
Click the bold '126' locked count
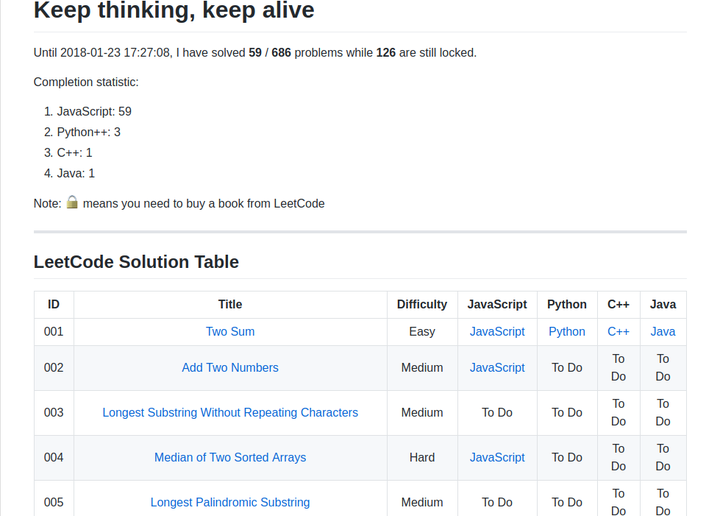coord(386,53)
